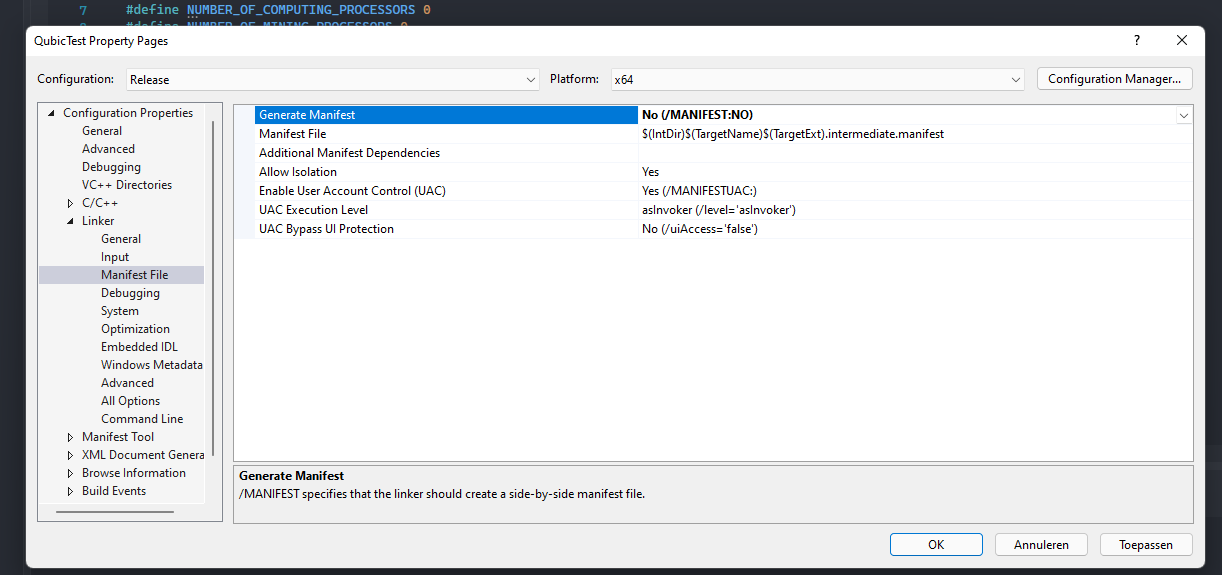Expand the C/C++ tree node
1222x575 pixels.
70,203
